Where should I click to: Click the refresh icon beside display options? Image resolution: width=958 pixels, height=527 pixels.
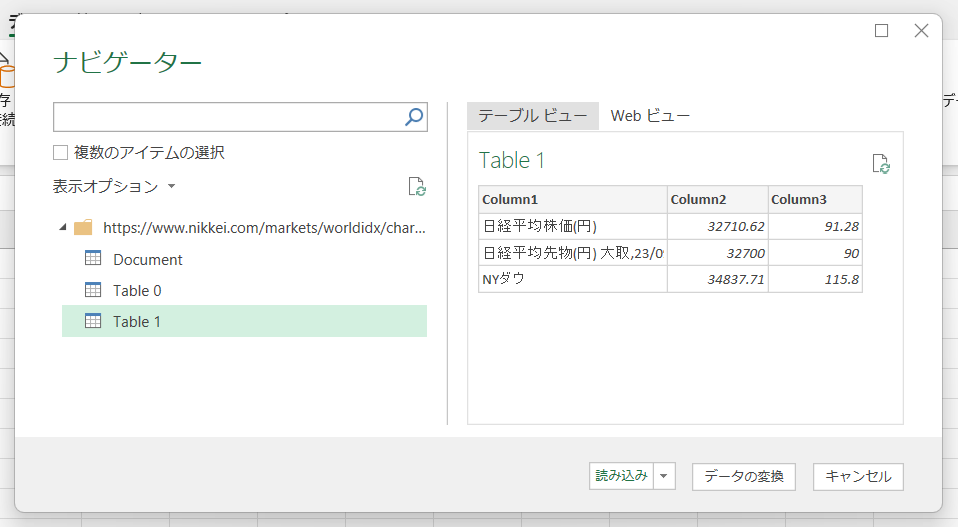(417, 187)
